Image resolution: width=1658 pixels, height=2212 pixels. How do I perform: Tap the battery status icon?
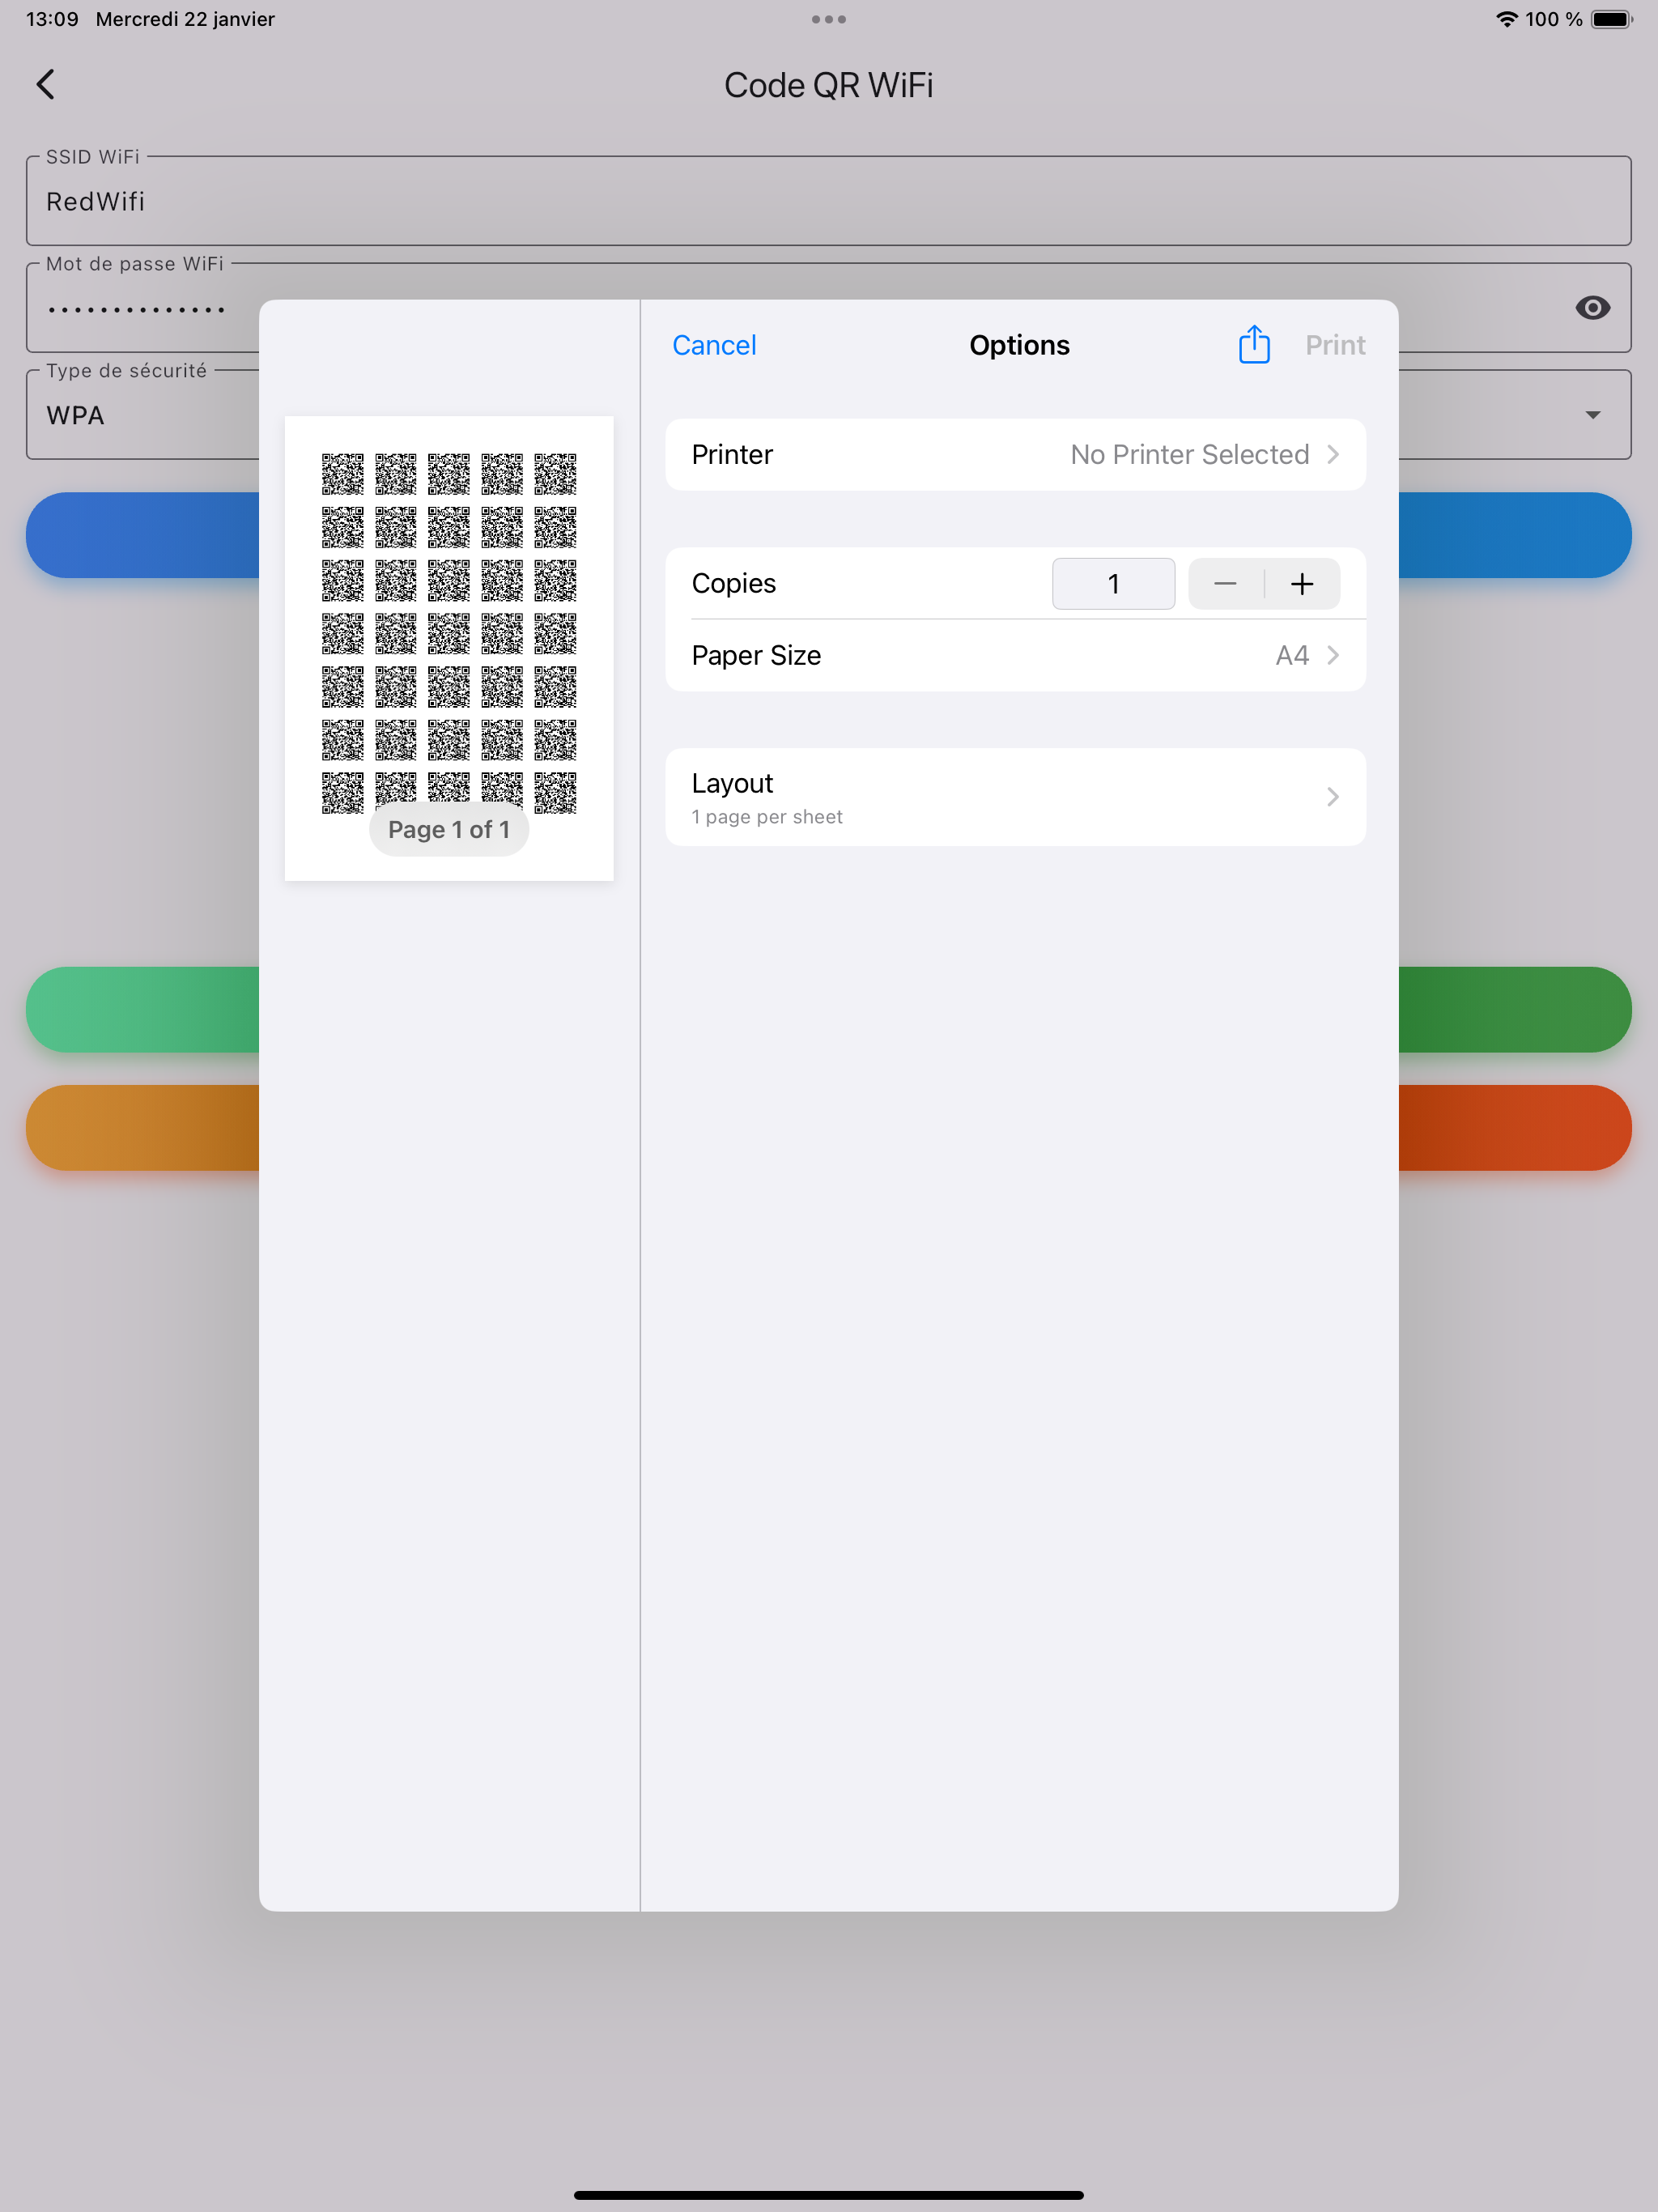pos(1612,19)
